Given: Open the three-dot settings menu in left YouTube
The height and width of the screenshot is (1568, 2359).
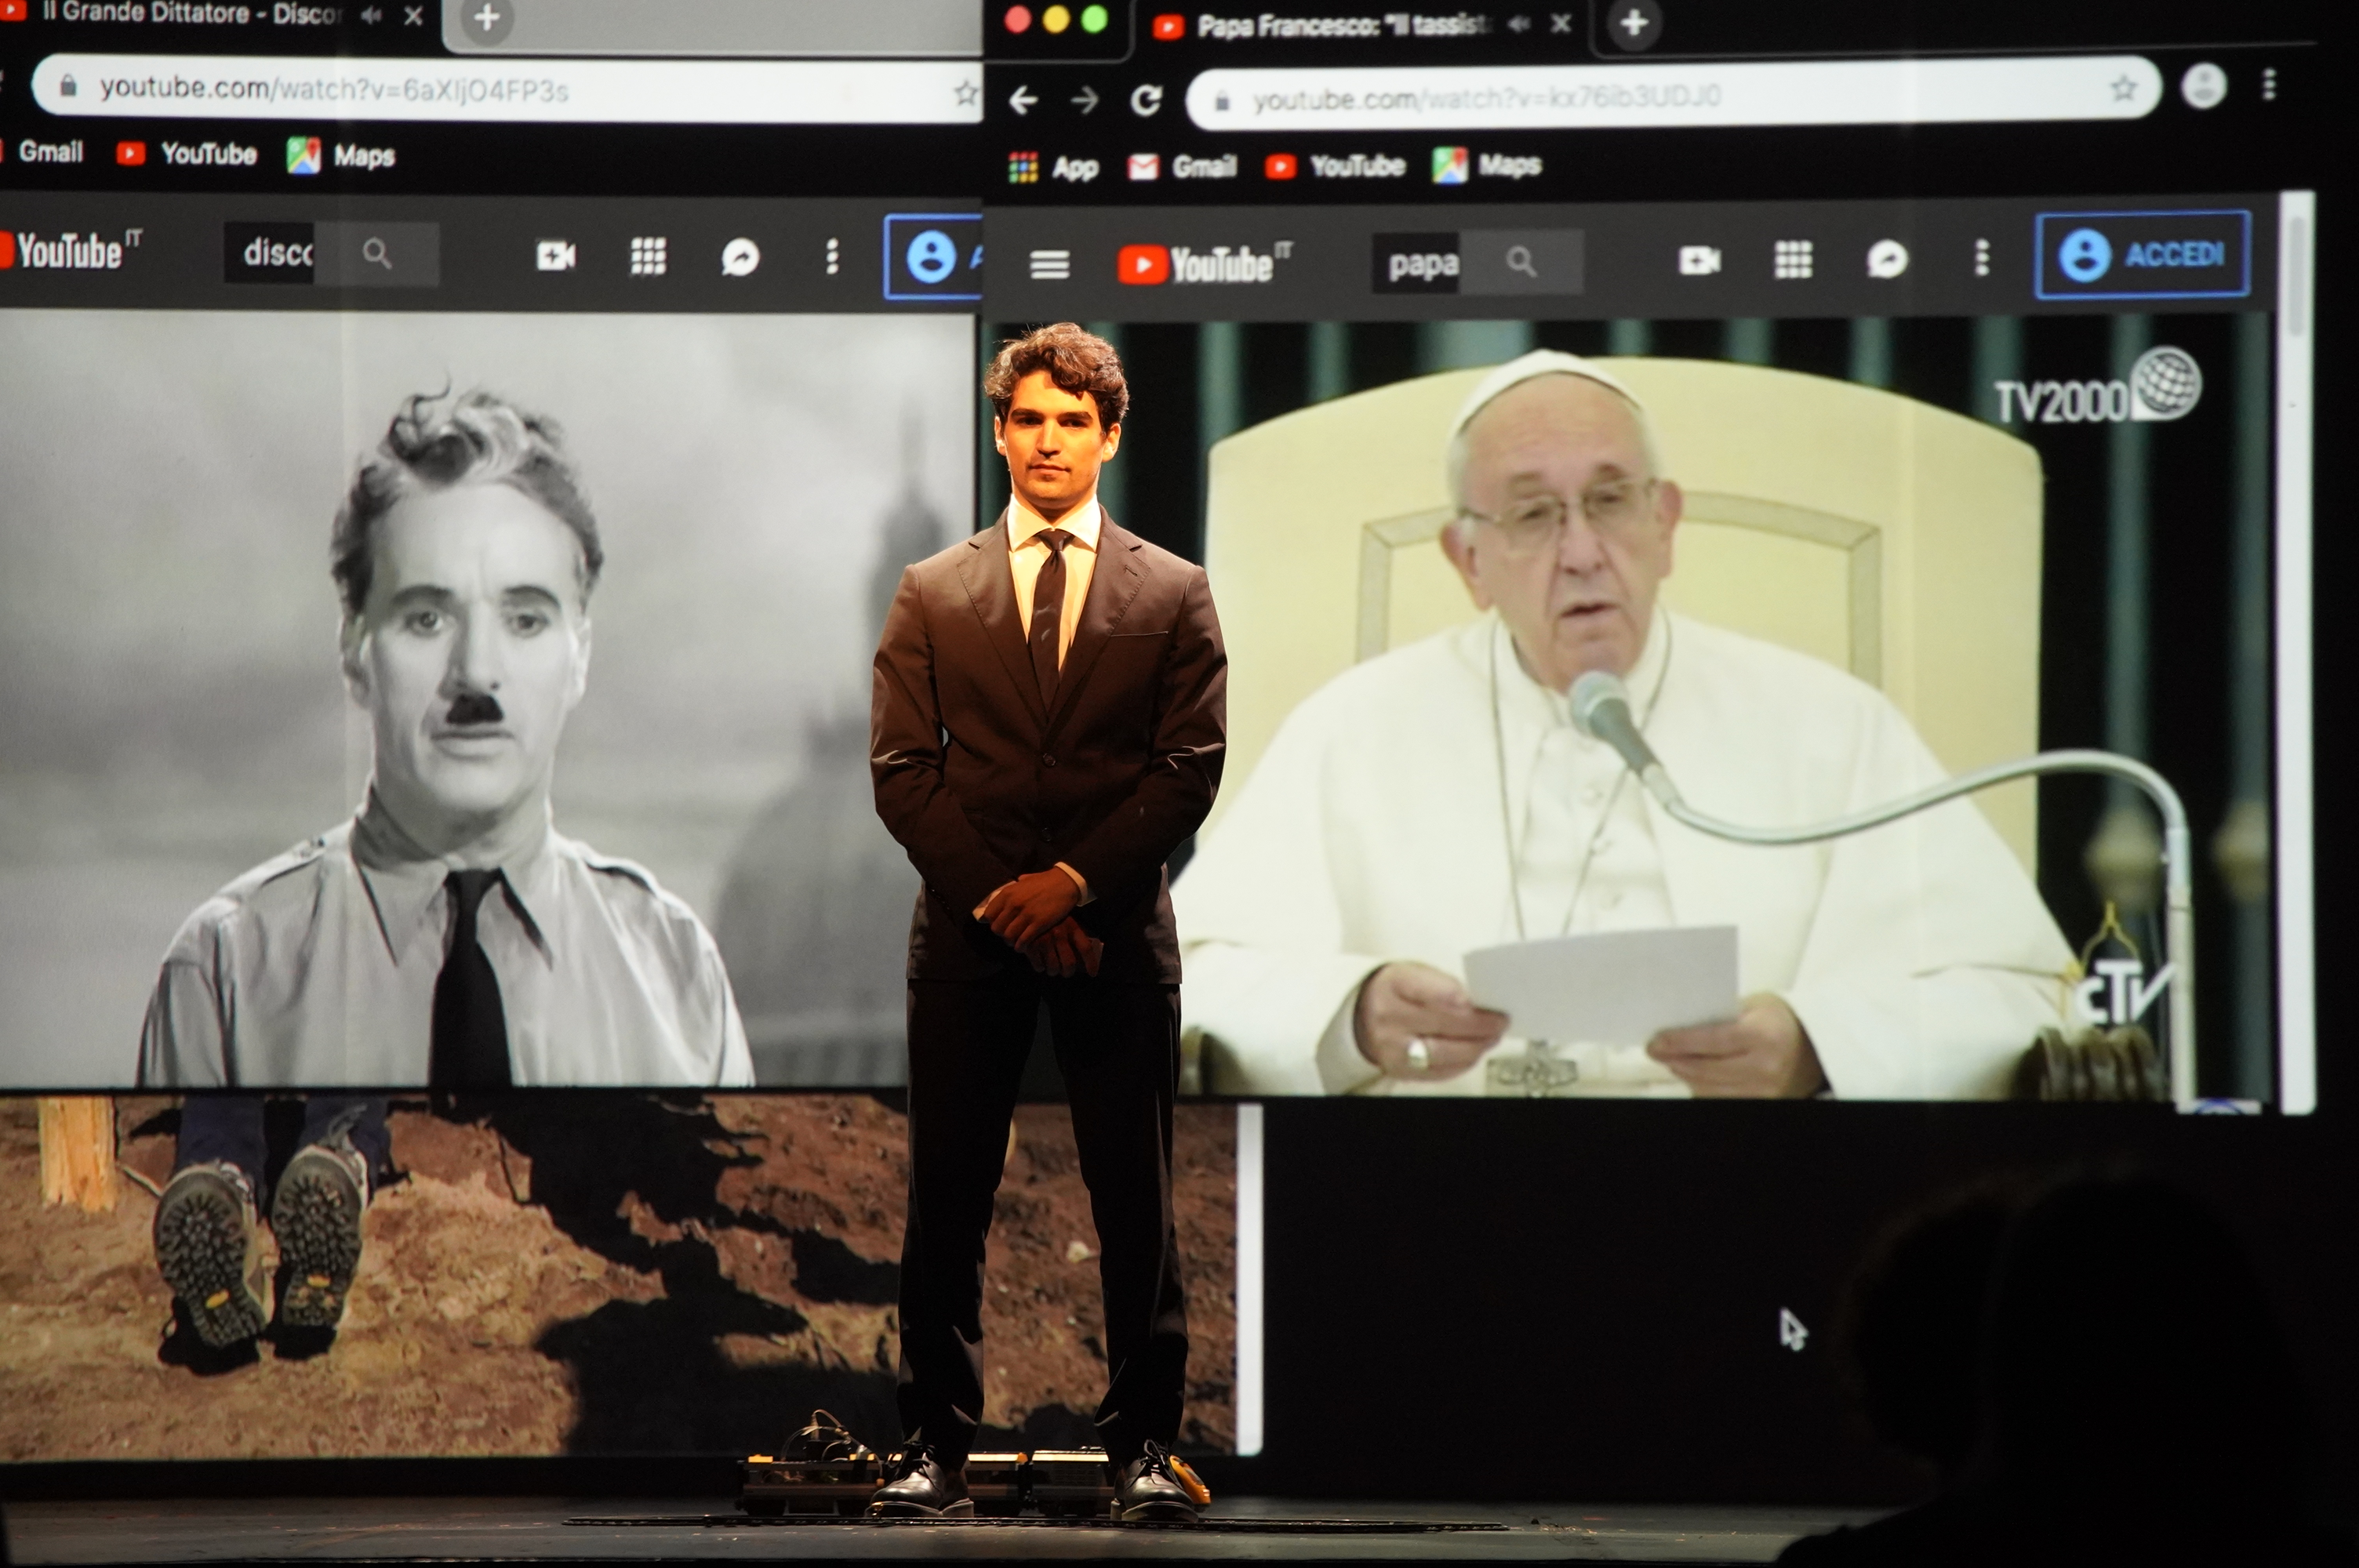Looking at the screenshot, I should tap(831, 256).
